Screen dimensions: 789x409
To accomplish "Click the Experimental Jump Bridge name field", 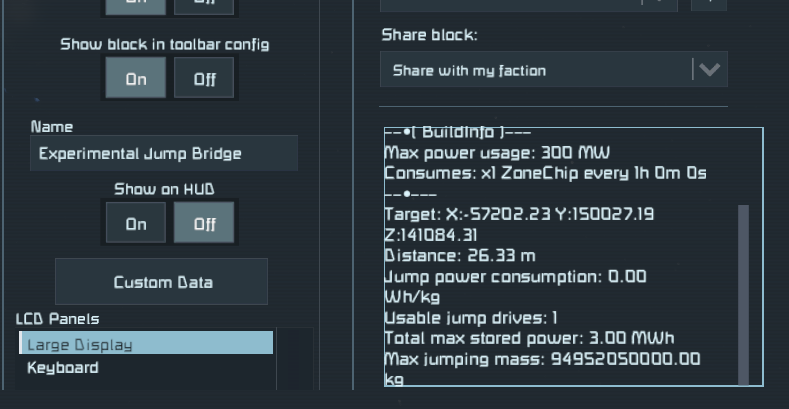I will point(164,153).
